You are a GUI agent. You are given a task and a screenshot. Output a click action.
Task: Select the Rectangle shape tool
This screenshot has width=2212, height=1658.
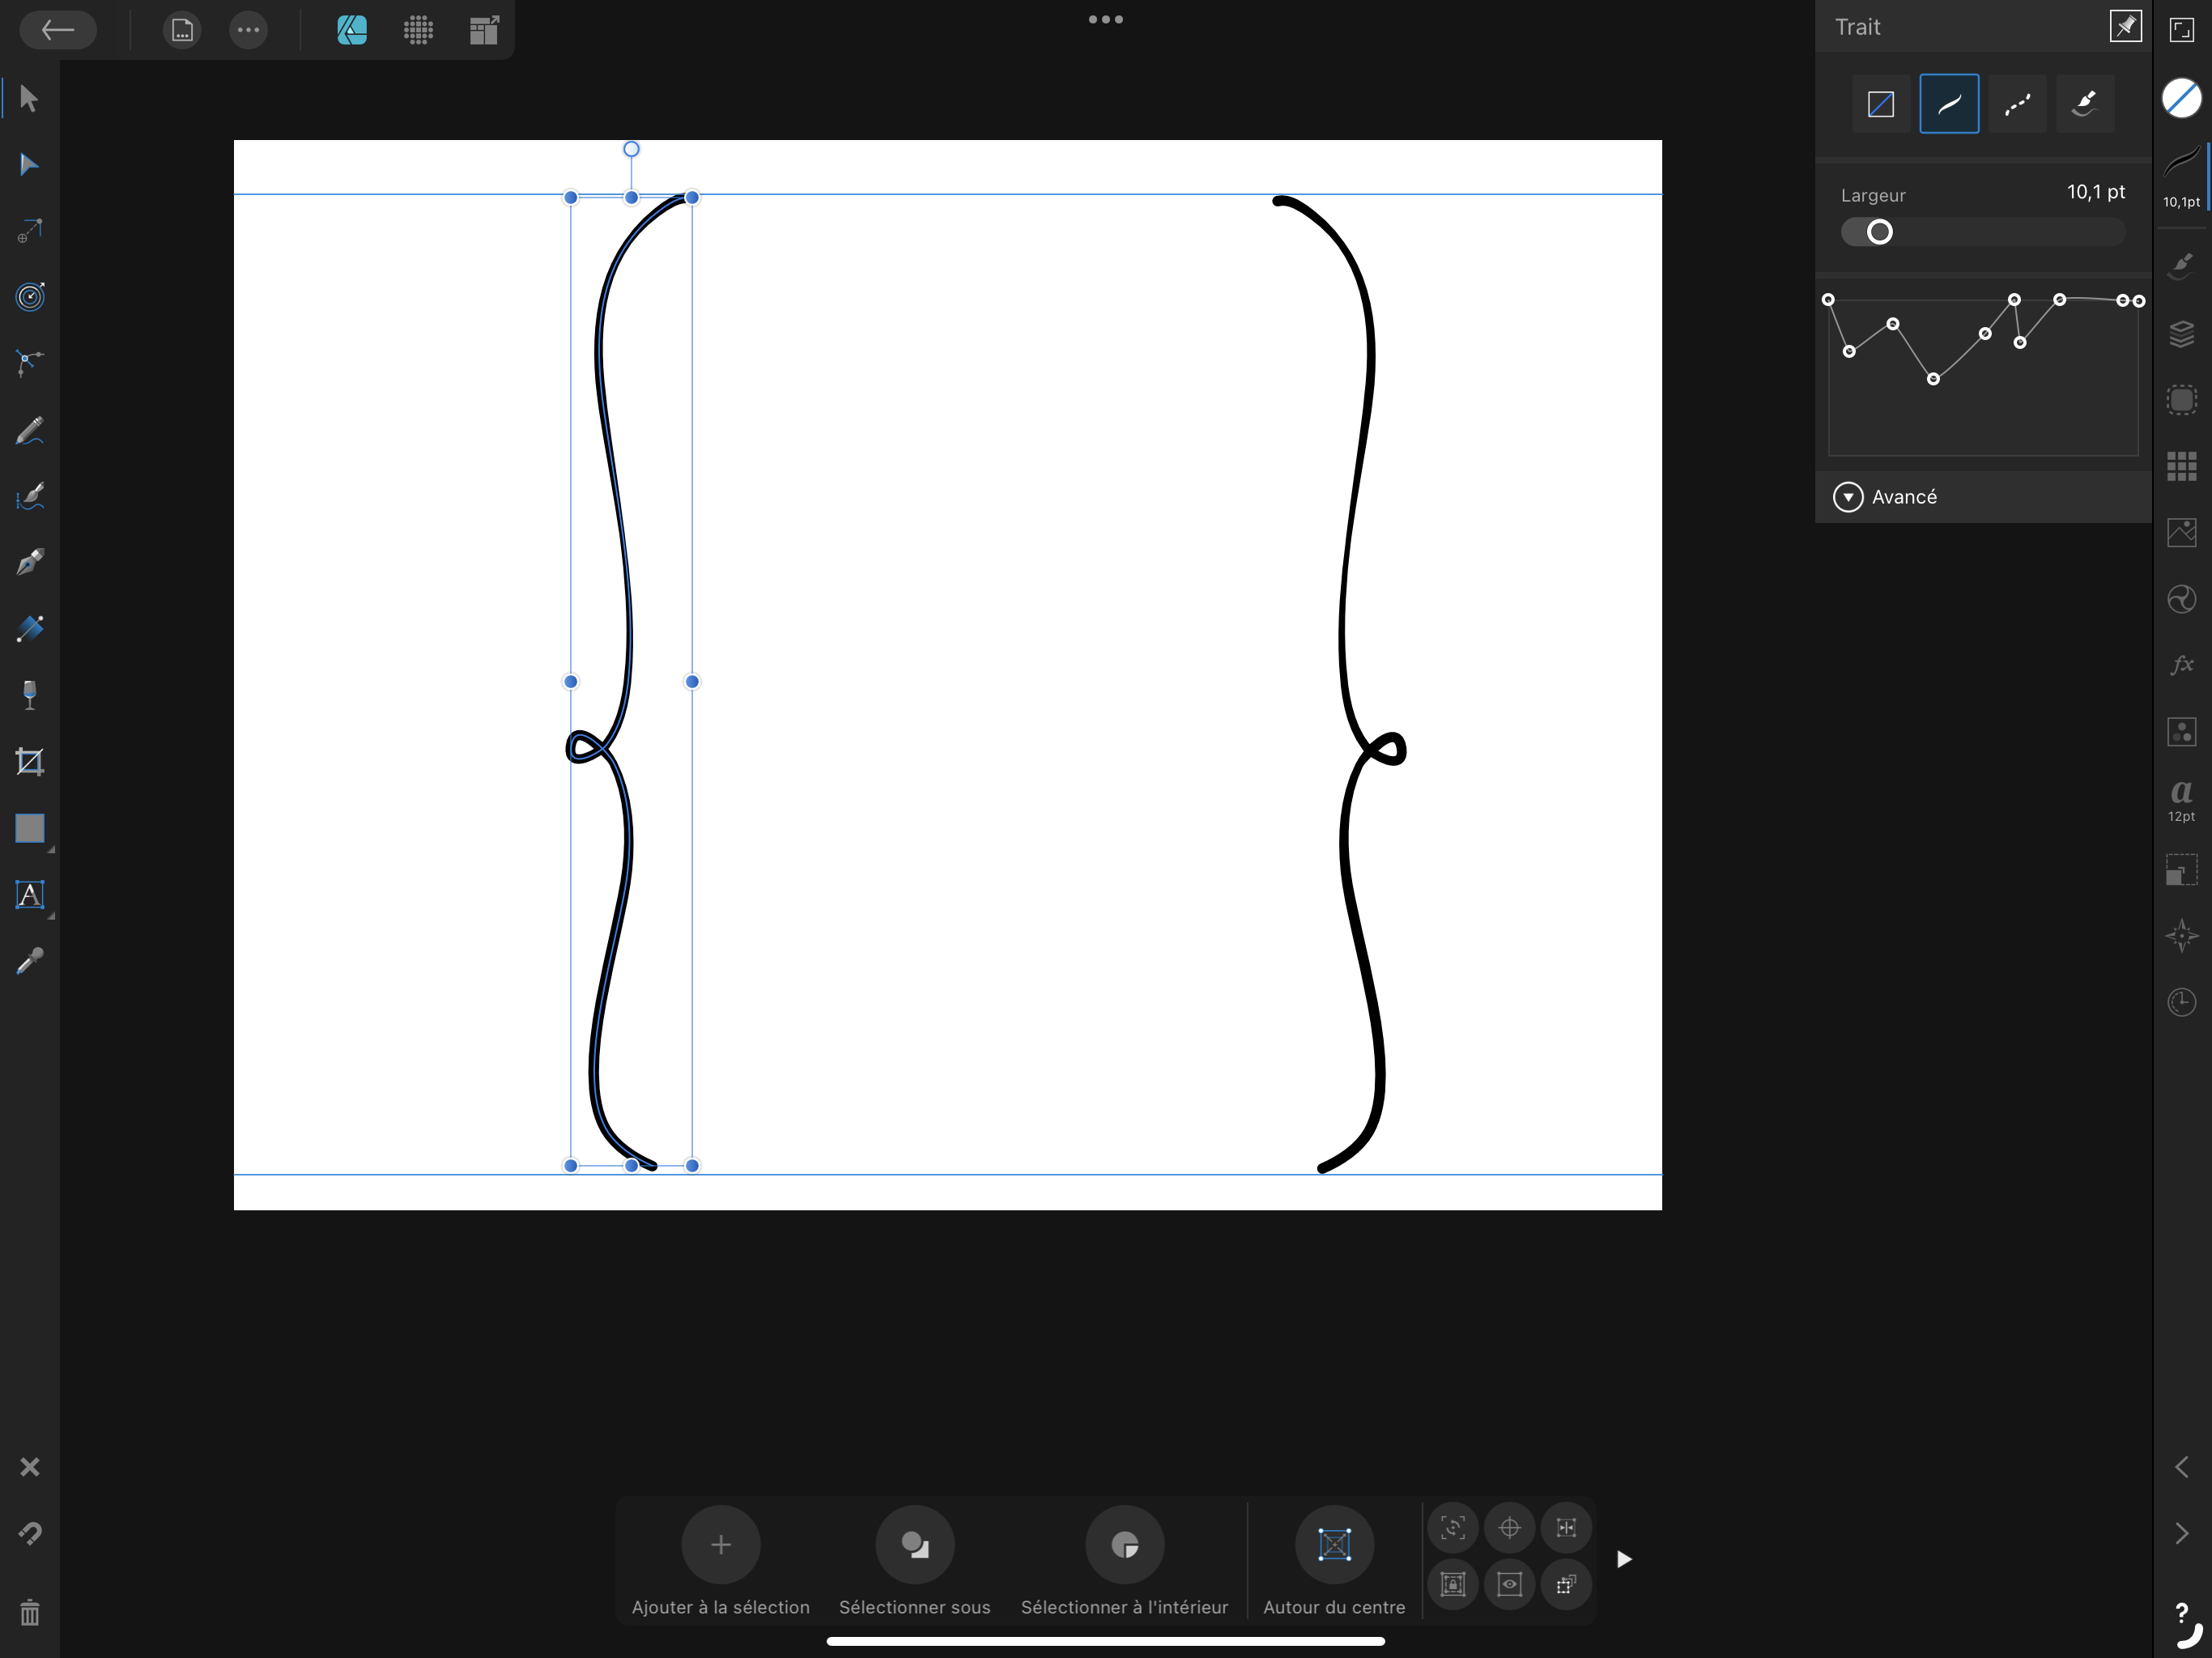coord(29,828)
